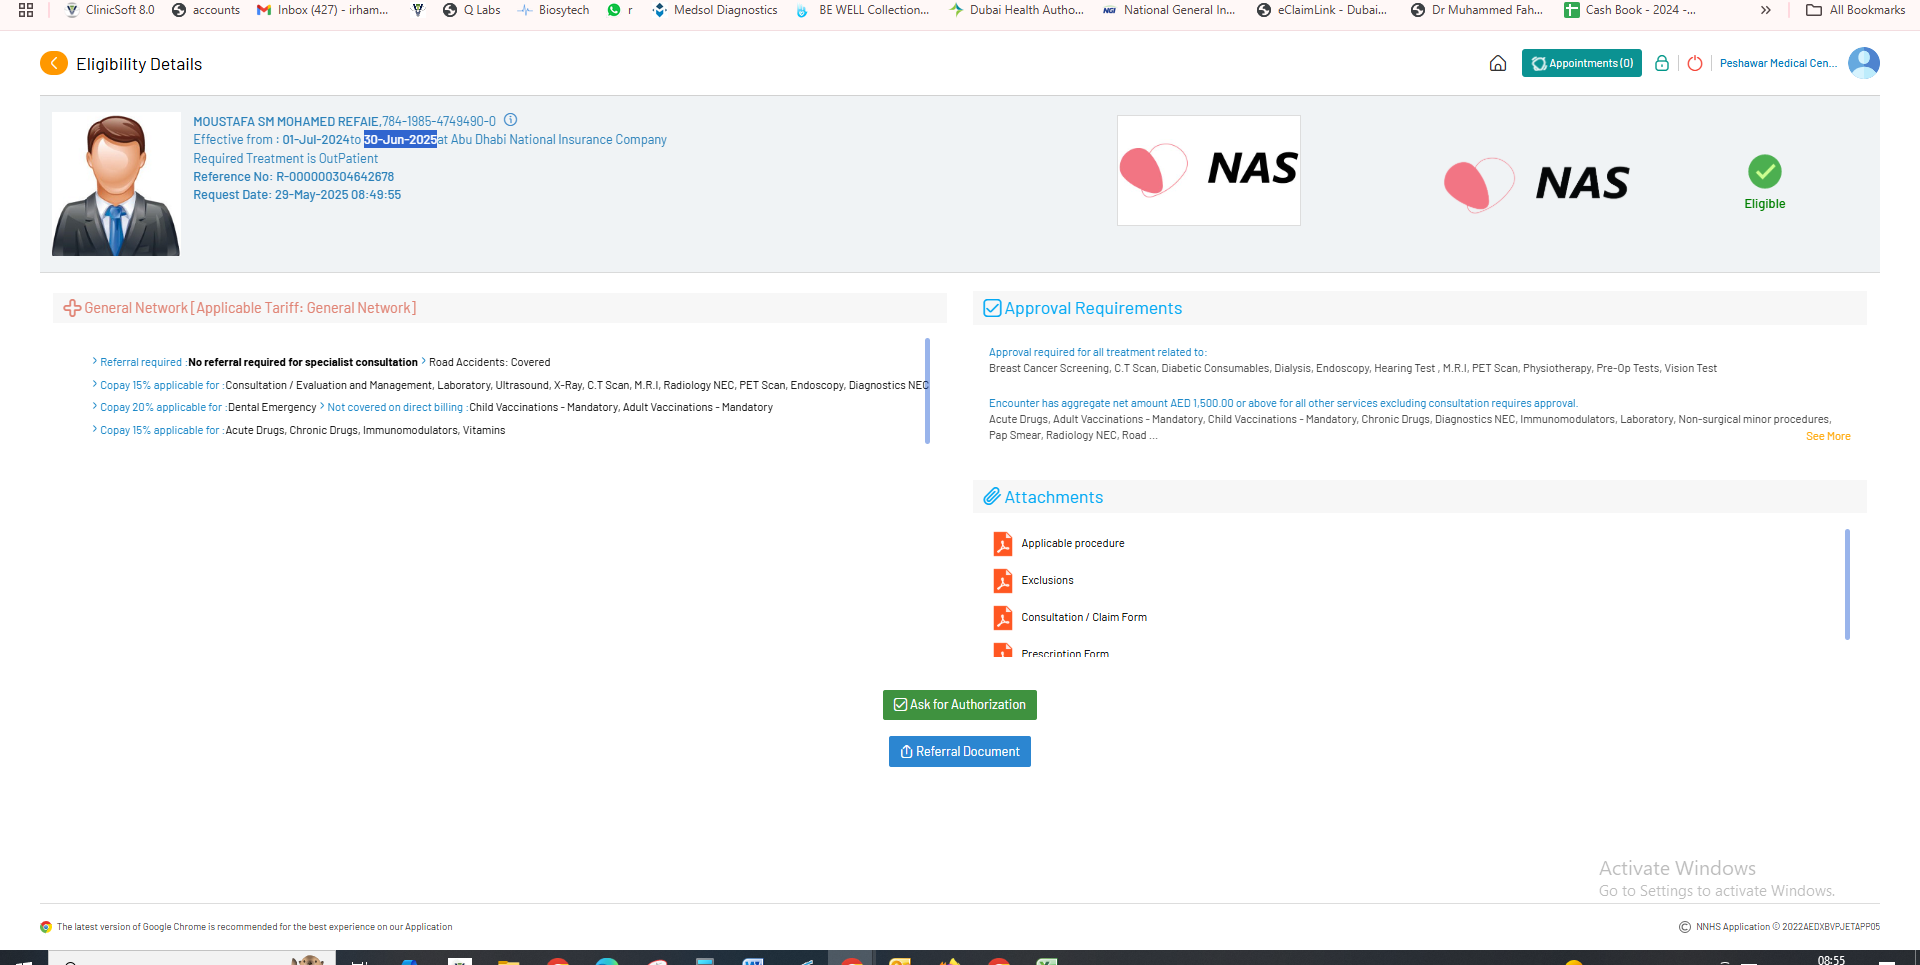1920x965 pixels.
Task: Click See More in Approval Requirements
Action: click(x=1828, y=437)
